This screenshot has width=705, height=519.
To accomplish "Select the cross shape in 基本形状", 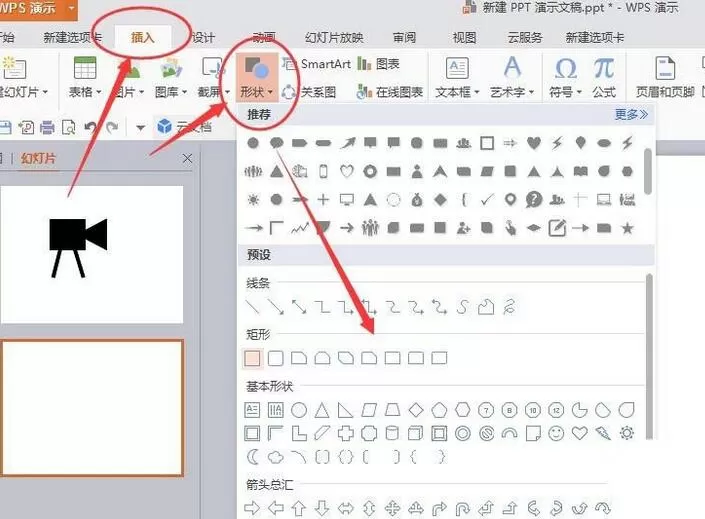I will click(345, 434).
